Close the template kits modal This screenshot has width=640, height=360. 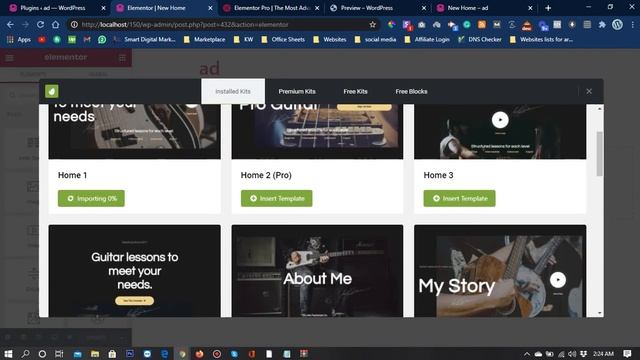tap(589, 91)
